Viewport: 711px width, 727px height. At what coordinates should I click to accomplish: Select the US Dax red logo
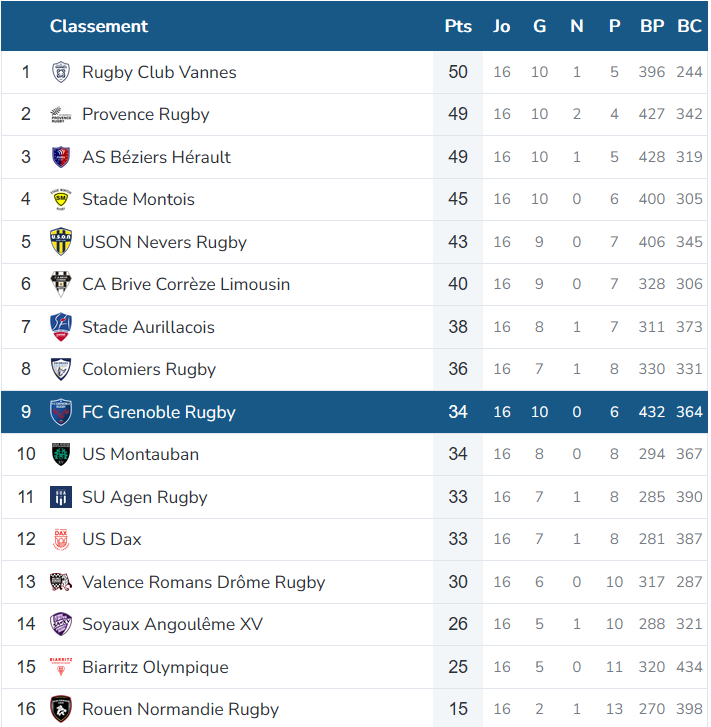coord(61,539)
